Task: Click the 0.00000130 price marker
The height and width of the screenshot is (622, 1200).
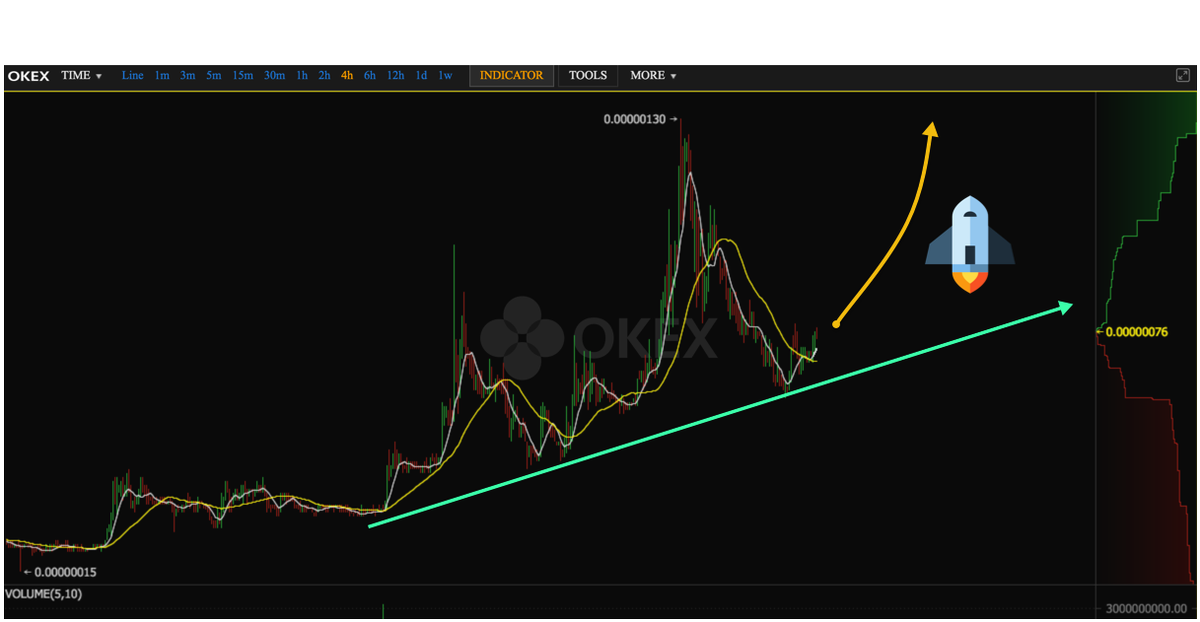Action: pos(634,119)
